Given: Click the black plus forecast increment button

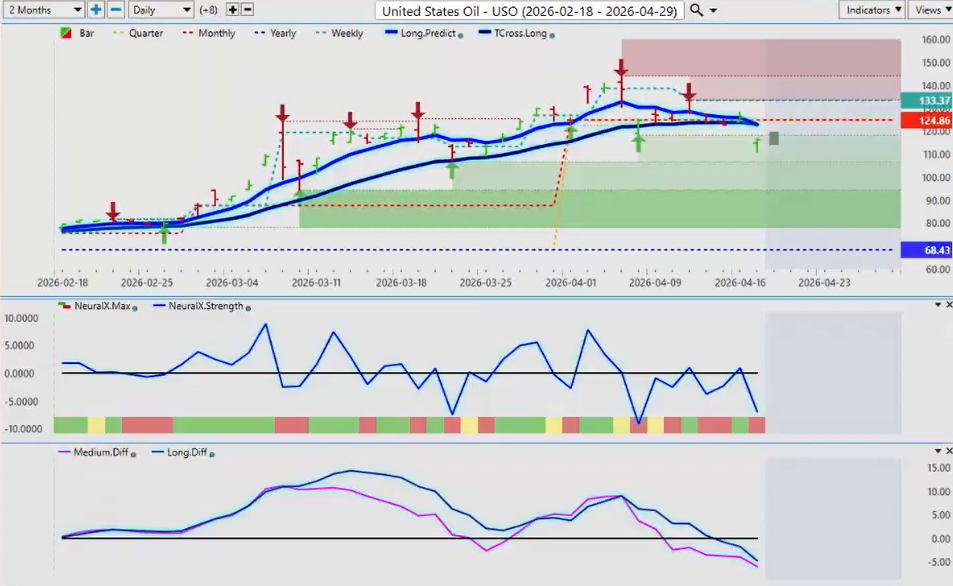Looking at the screenshot, I should [x=232, y=9].
